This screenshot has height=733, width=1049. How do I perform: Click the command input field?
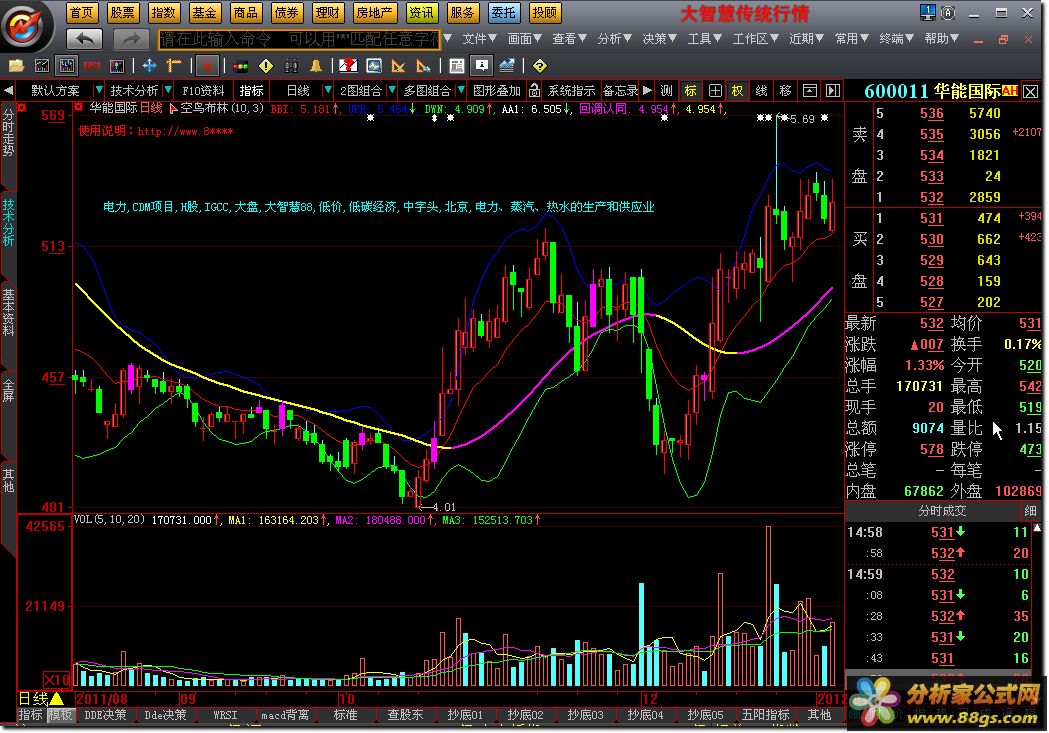pos(300,39)
